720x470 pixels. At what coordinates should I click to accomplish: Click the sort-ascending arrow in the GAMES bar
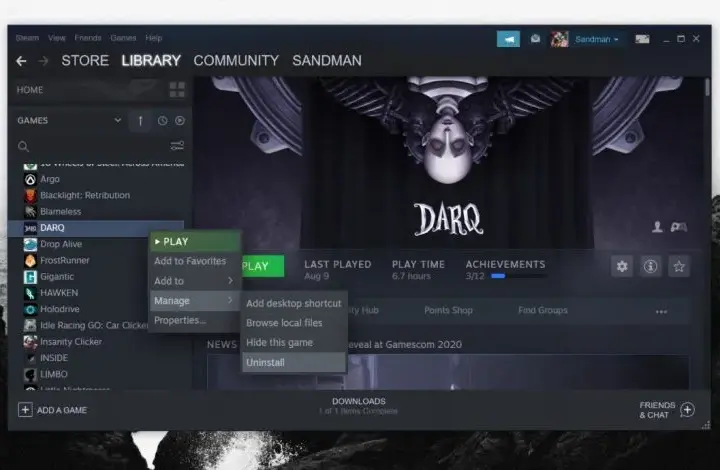(141, 121)
